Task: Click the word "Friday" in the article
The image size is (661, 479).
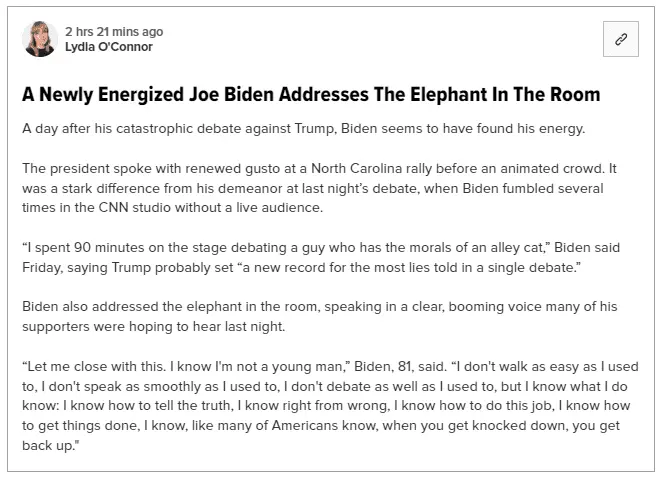Action: (42, 266)
